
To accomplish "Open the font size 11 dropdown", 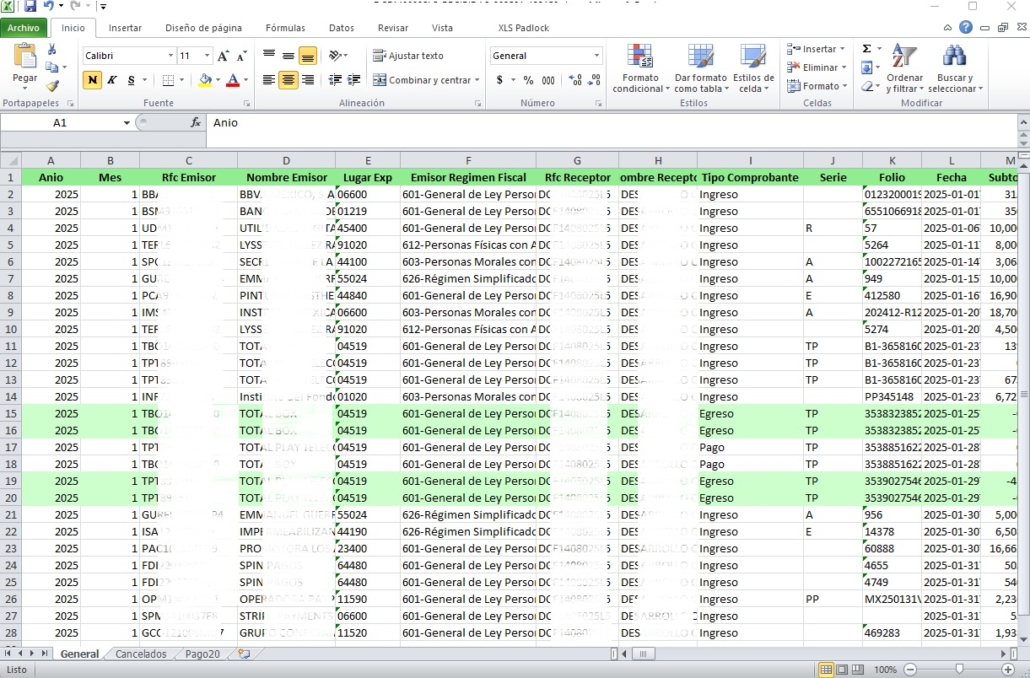I will click(207, 56).
